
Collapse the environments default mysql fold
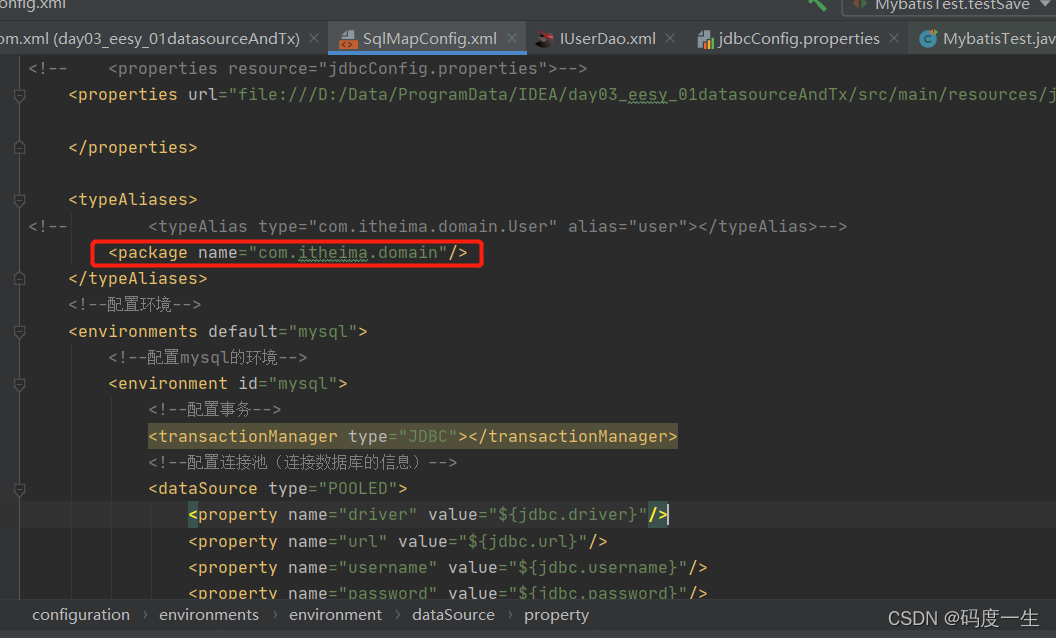coord(20,331)
